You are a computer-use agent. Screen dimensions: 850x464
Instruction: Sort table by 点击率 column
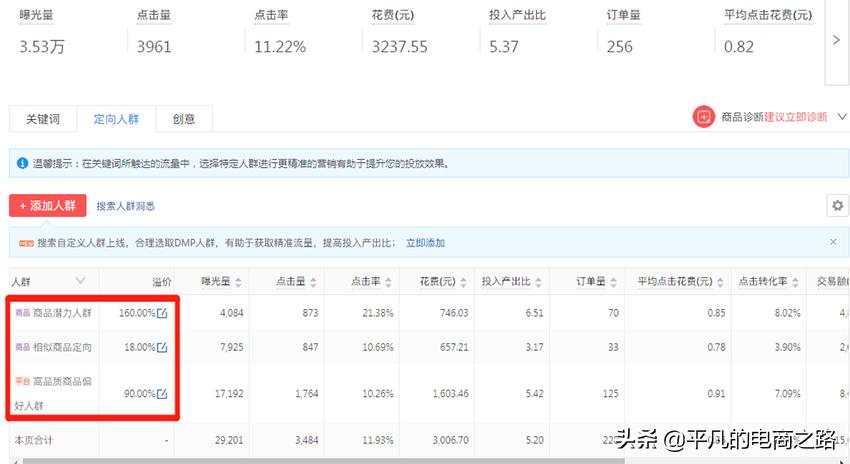(x=388, y=282)
